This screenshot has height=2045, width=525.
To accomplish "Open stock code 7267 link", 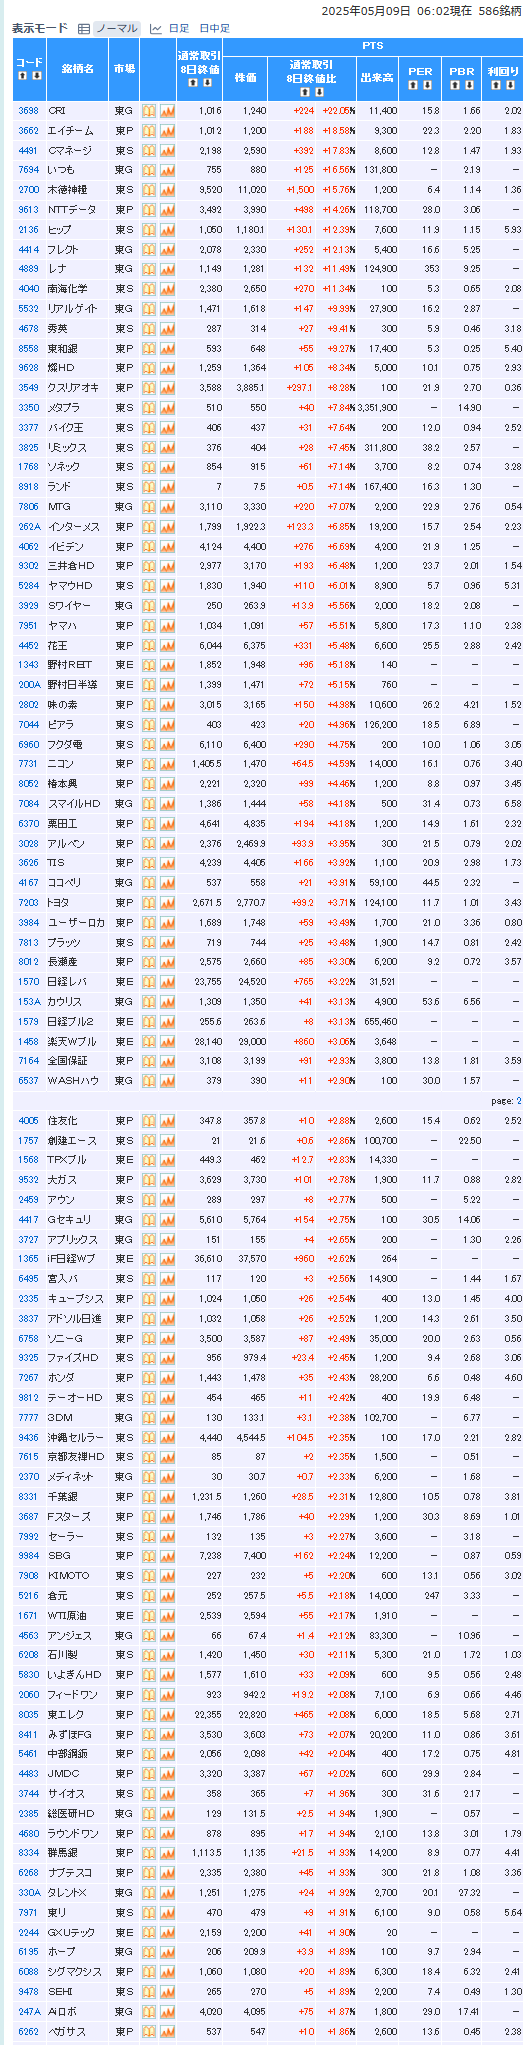I will [x=28, y=1377].
